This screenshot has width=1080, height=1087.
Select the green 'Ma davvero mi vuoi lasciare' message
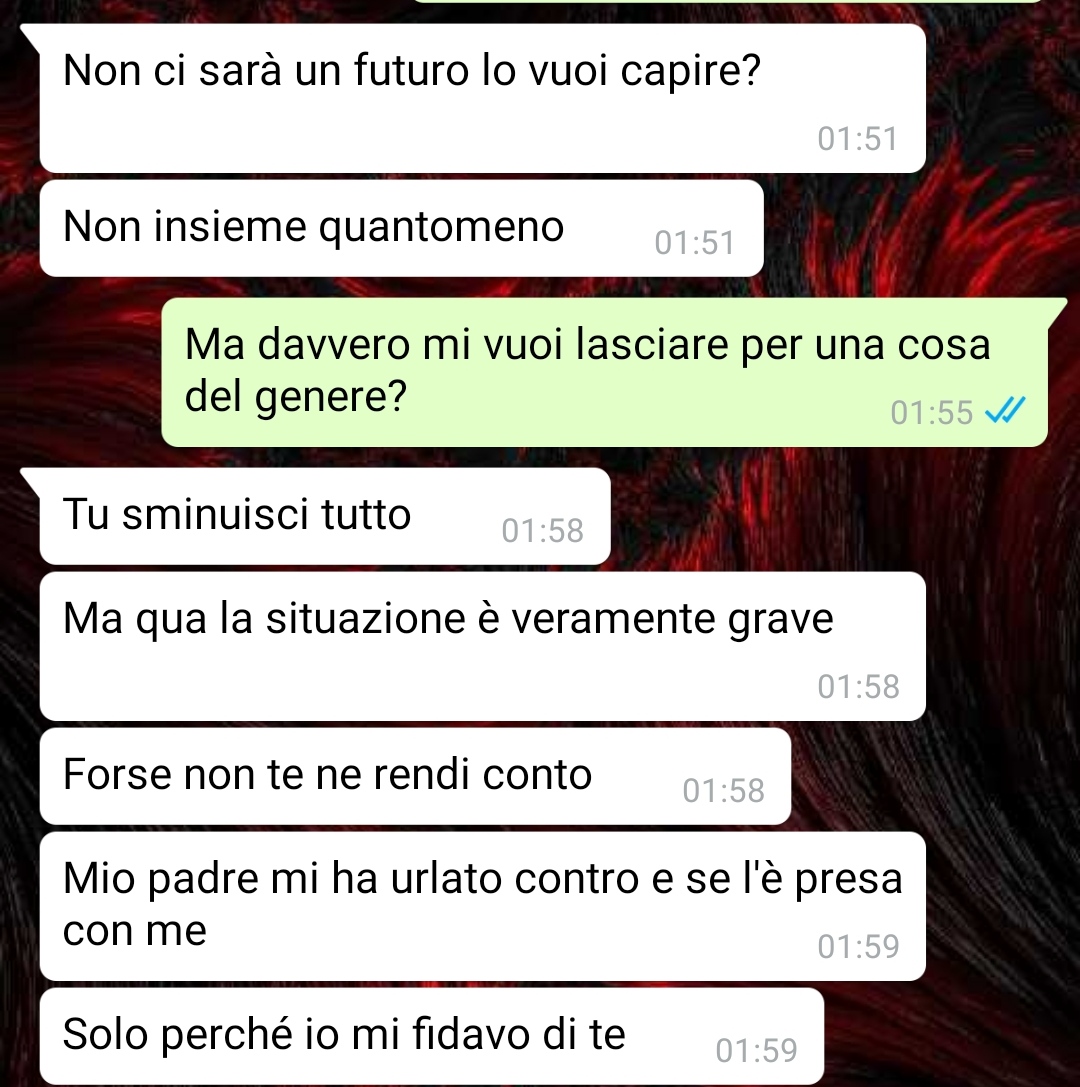tap(604, 372)
